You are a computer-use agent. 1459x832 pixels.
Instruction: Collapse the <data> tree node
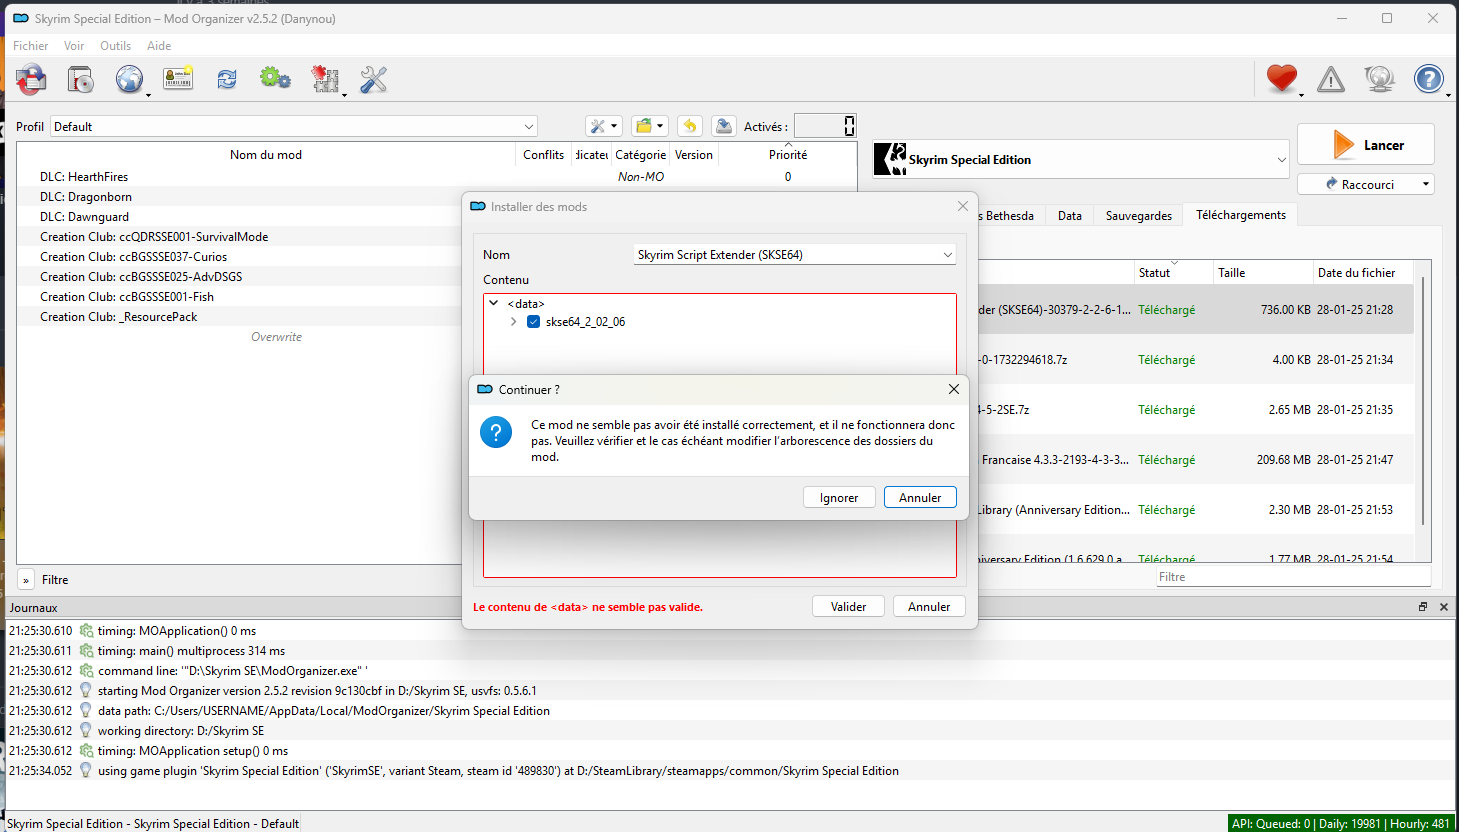tap(494, 303)
